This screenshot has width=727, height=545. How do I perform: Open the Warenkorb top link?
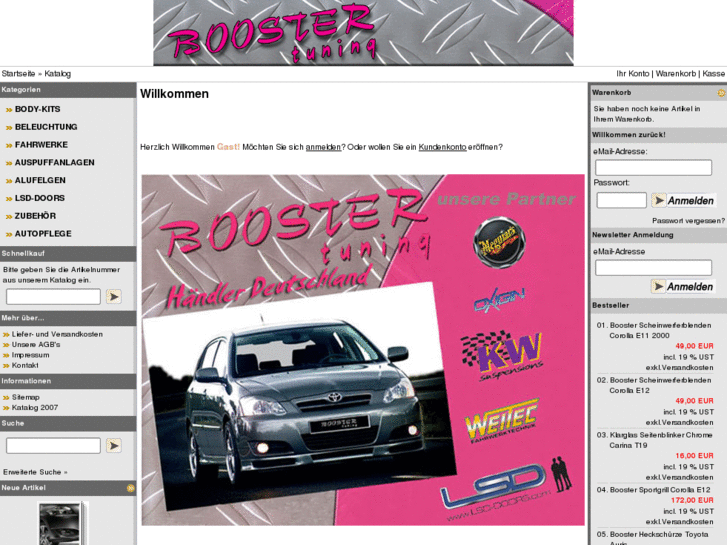click(x=676, y=74)
